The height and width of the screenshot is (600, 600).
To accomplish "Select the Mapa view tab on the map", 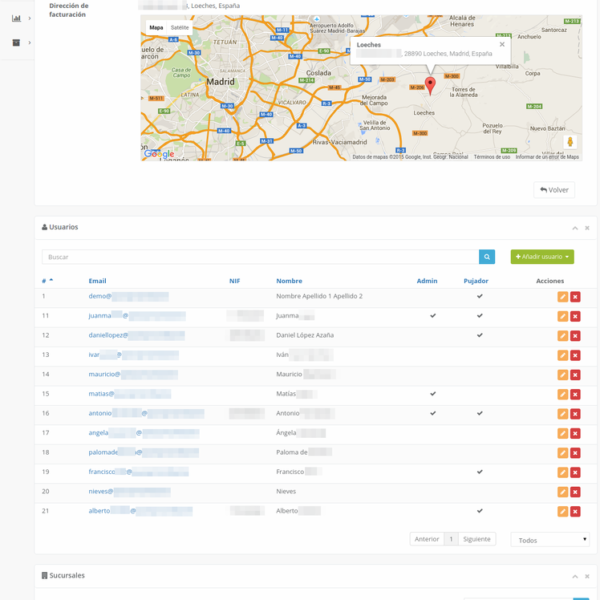I will 156,28.
